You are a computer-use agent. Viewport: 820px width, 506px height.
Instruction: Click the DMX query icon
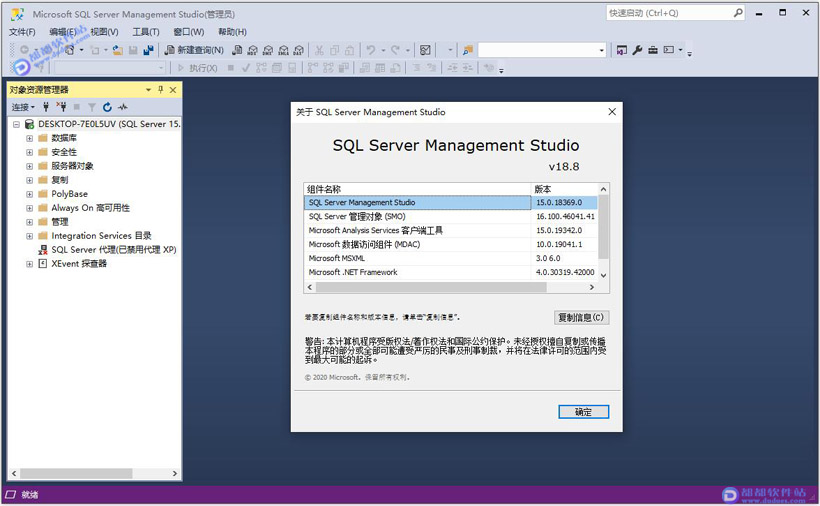[268, 50]
